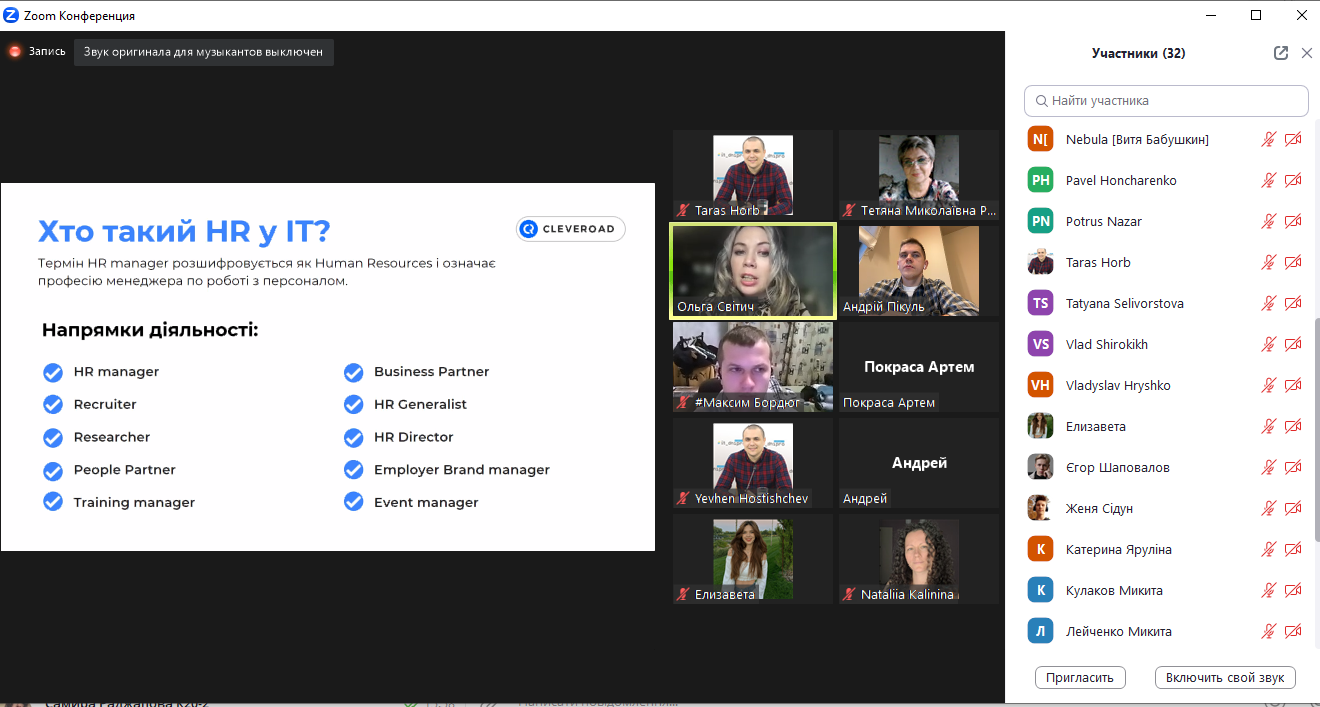Click the Cleveroad logo on the slide
Image resolution: width=1320 pixels, height=707 pixels.
coord(571,229)
